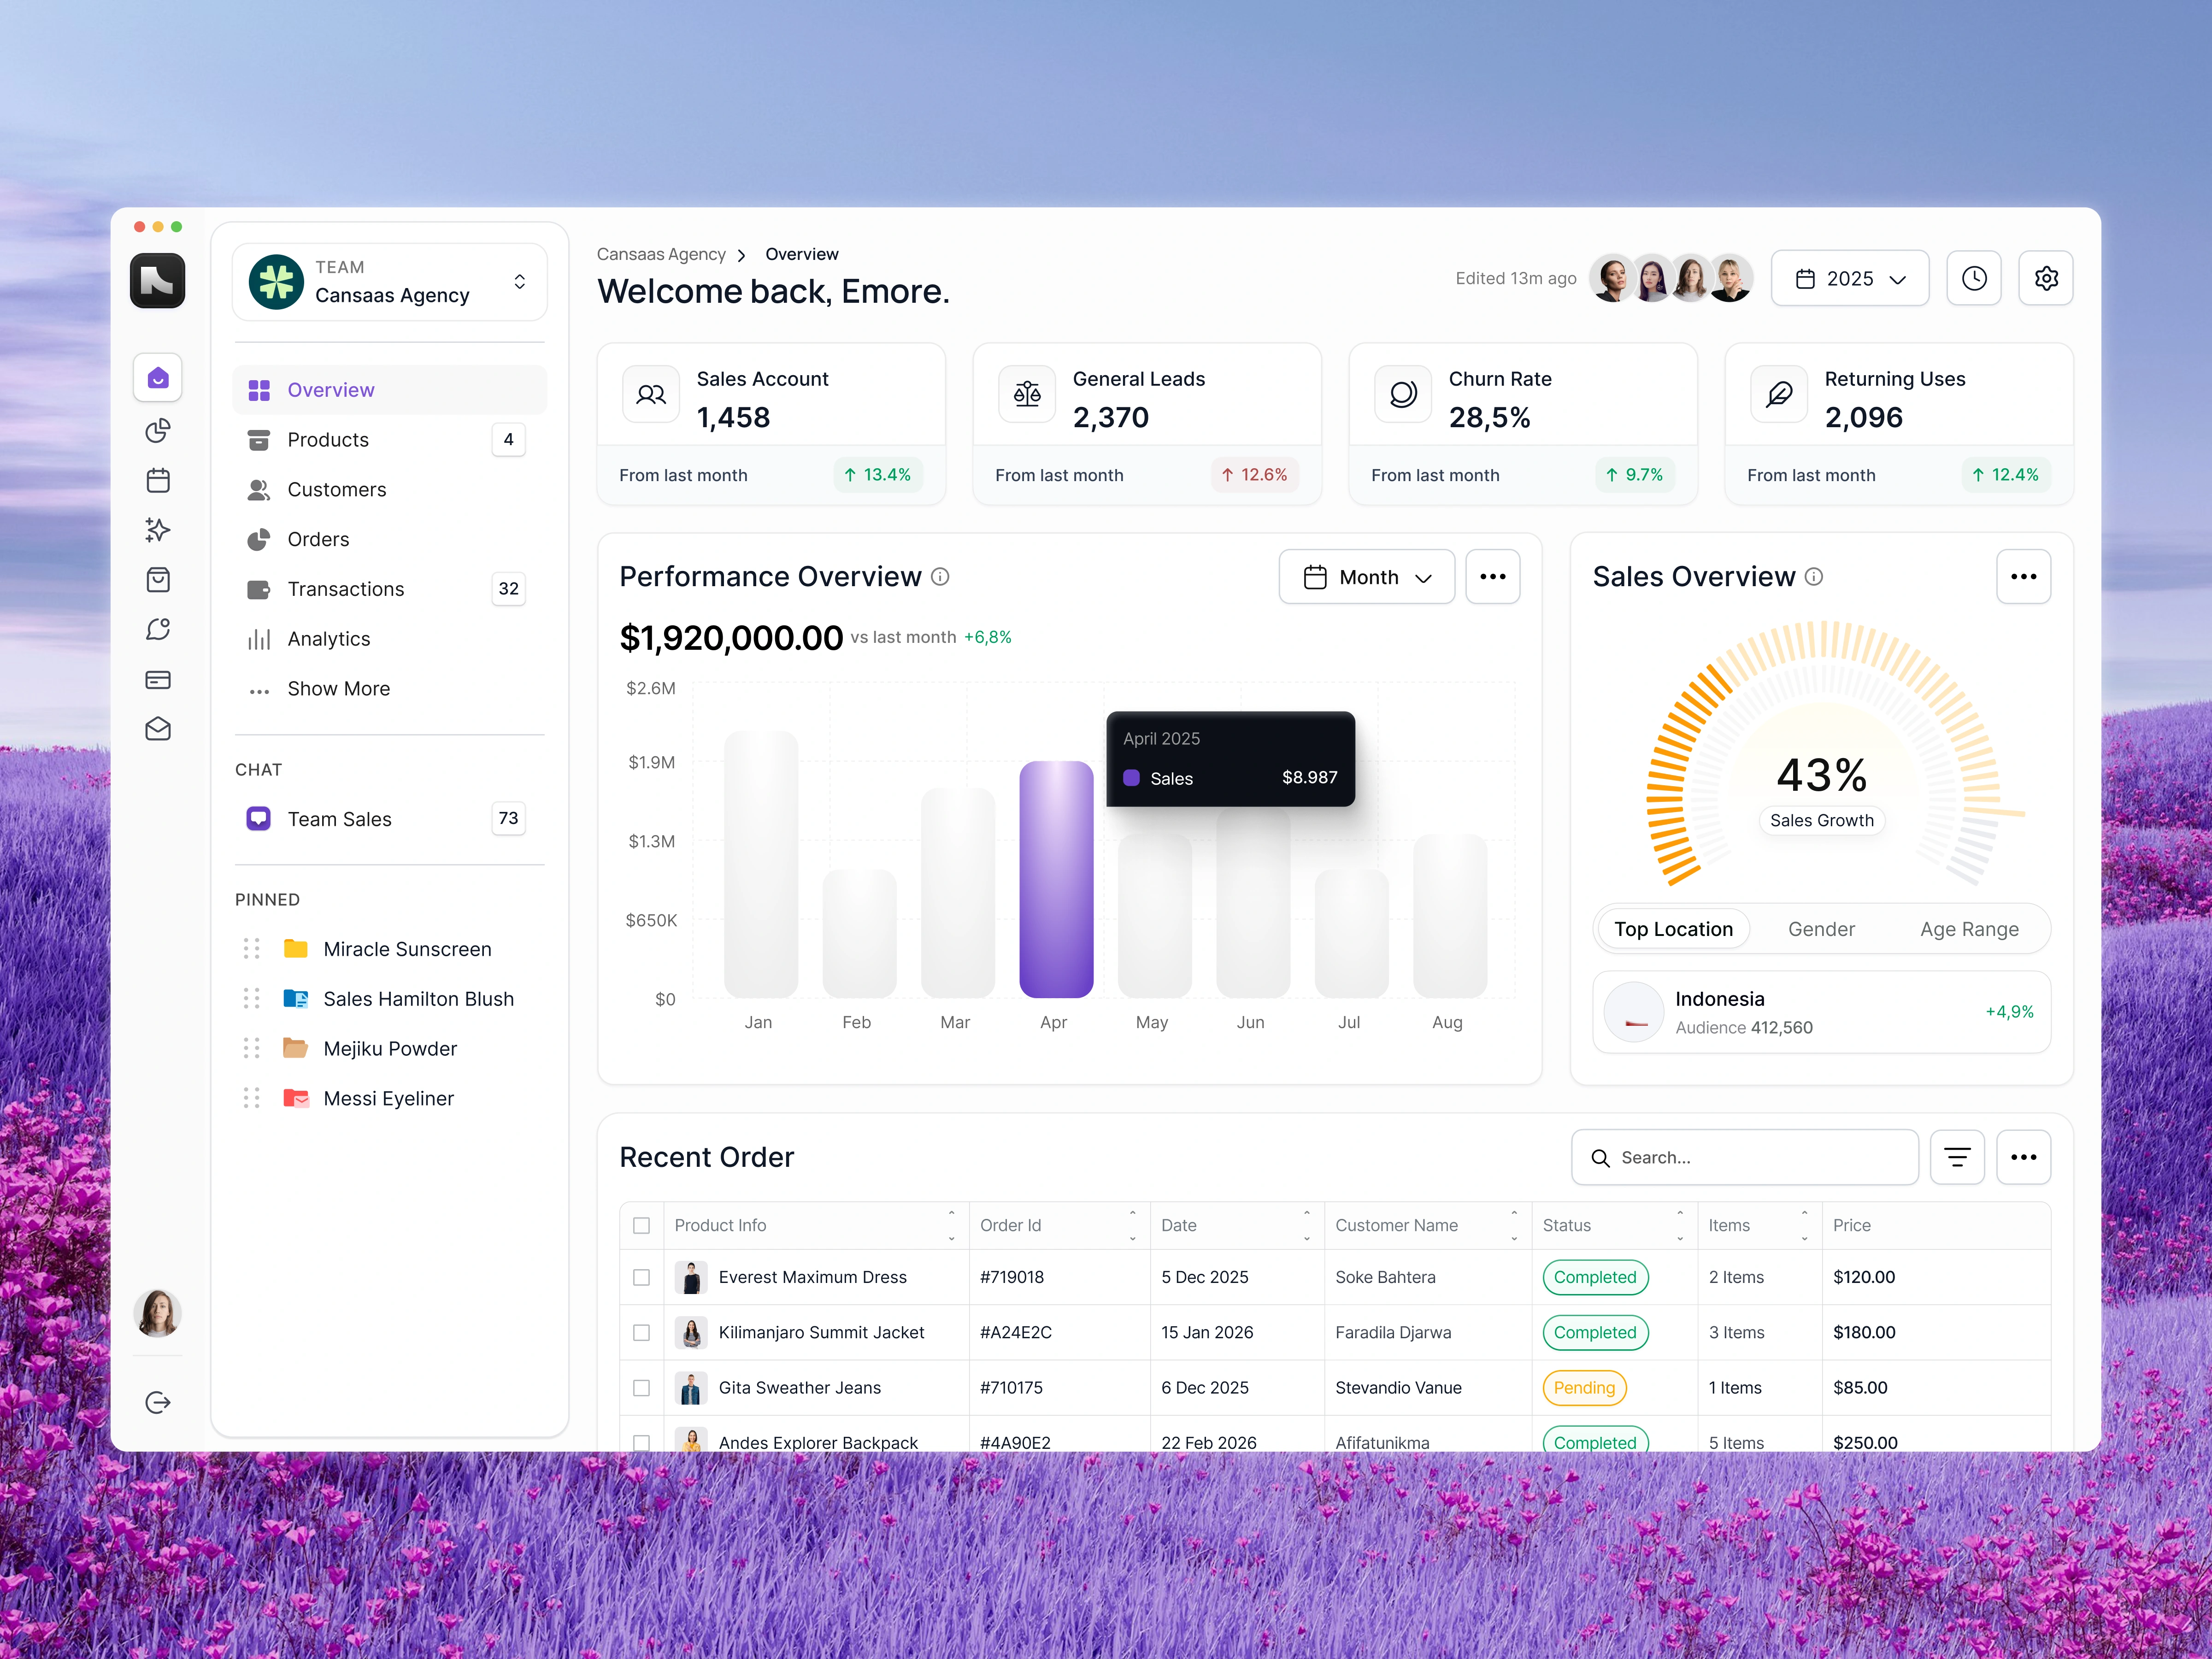Click the credit card icon in rail
Viewport: 2212px width, 1659px height.
point(157,680)
